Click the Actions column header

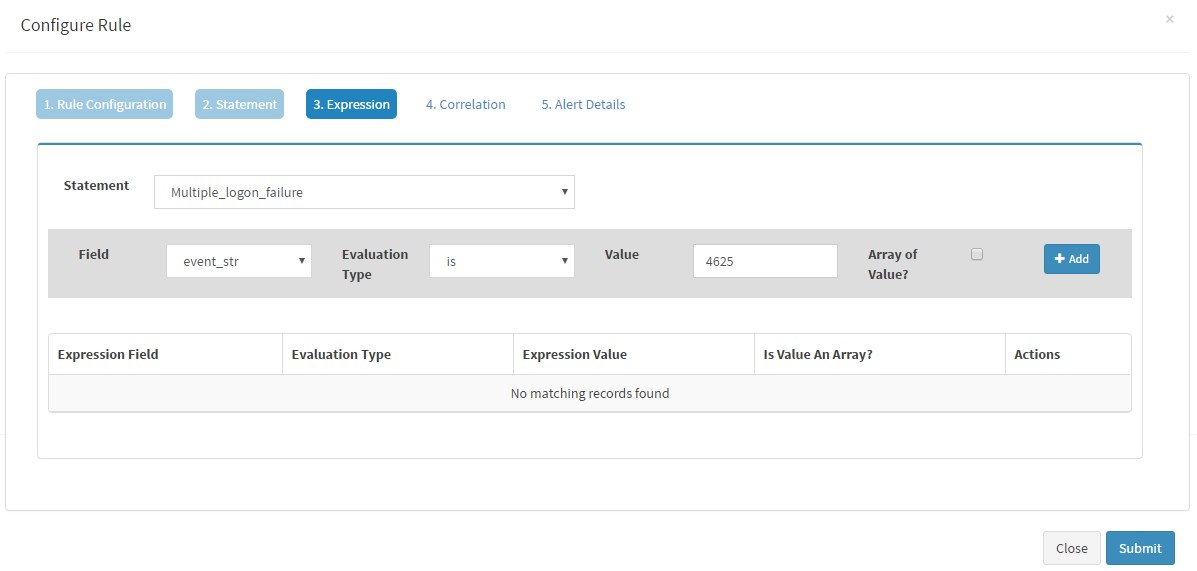click(1068, 354)
